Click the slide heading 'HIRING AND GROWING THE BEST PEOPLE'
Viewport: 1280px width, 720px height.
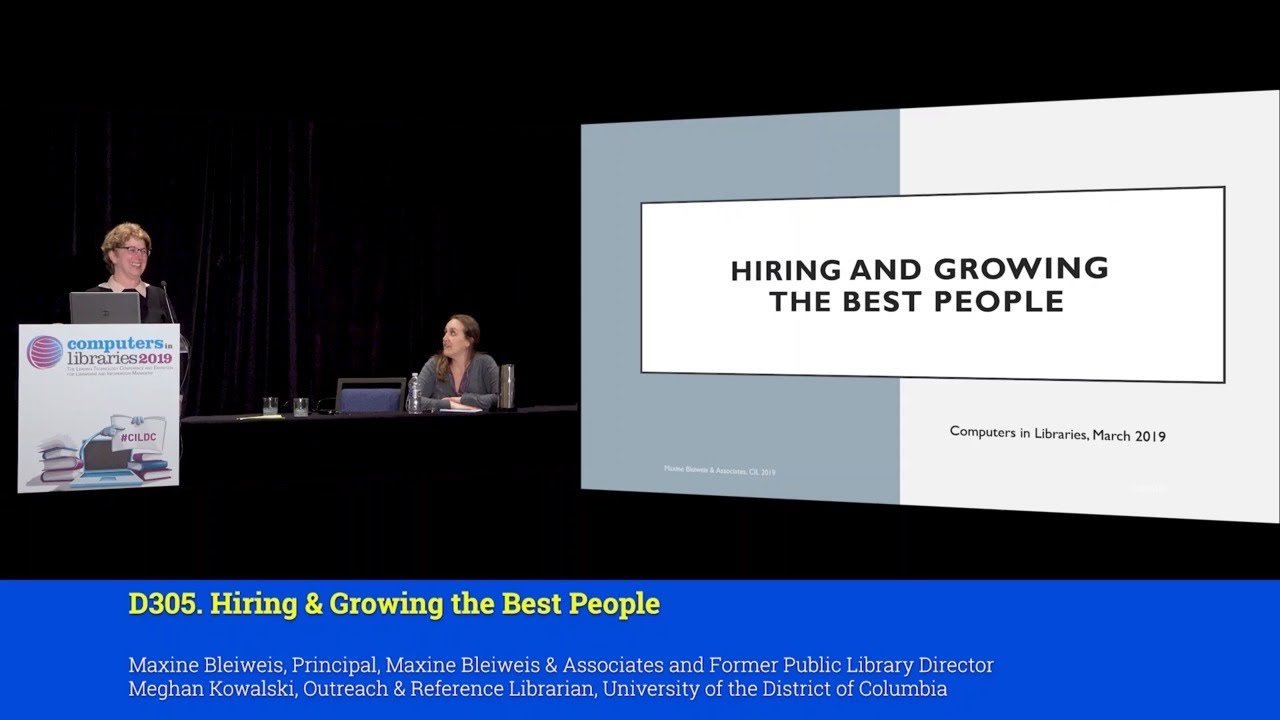click(919, 284)
